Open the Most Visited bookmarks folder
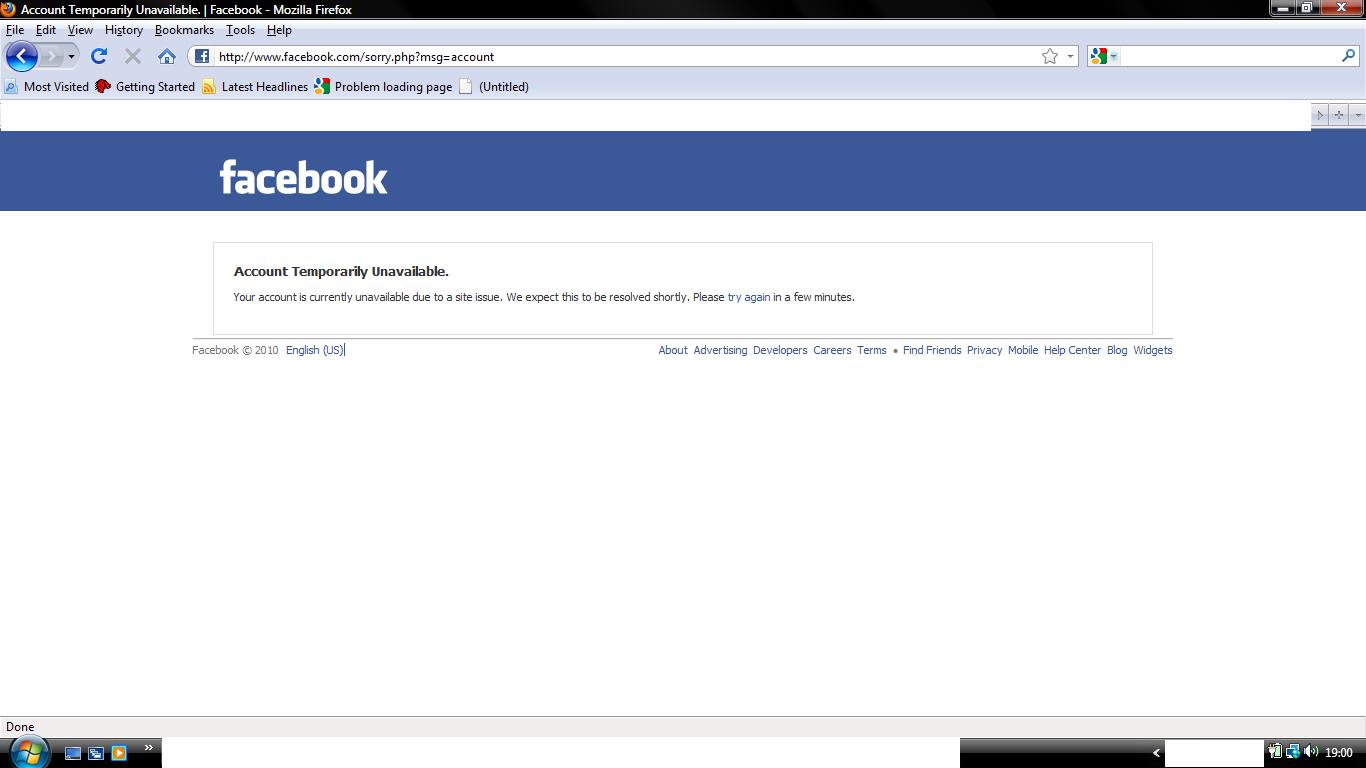 click(47, 87)
